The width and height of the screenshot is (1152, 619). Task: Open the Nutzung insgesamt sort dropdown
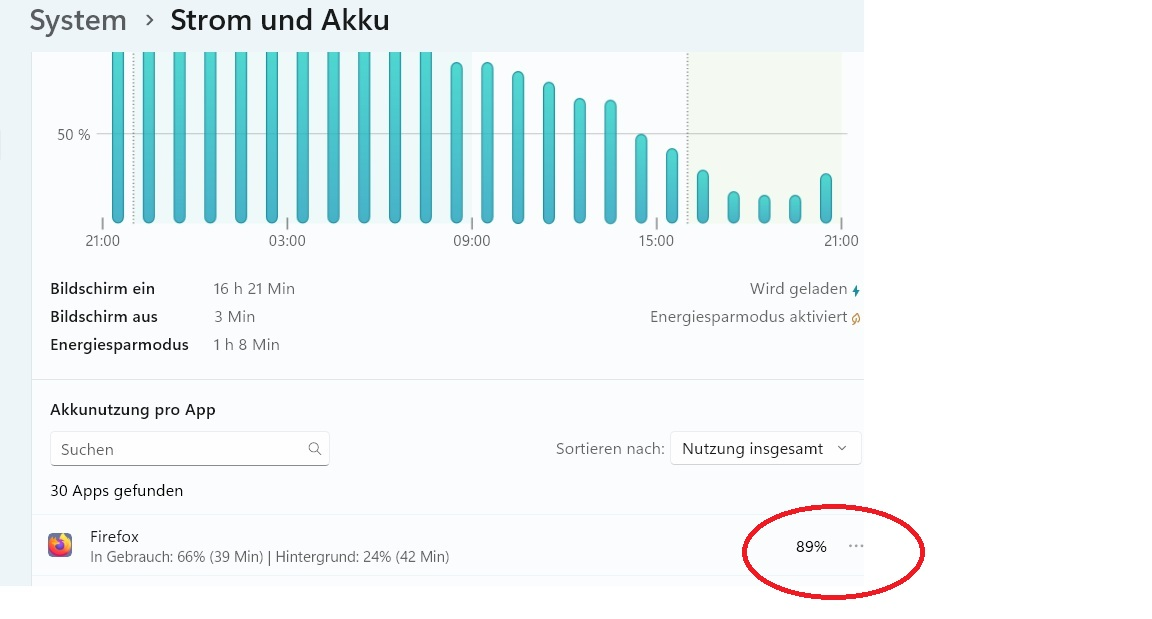[765, 449]
